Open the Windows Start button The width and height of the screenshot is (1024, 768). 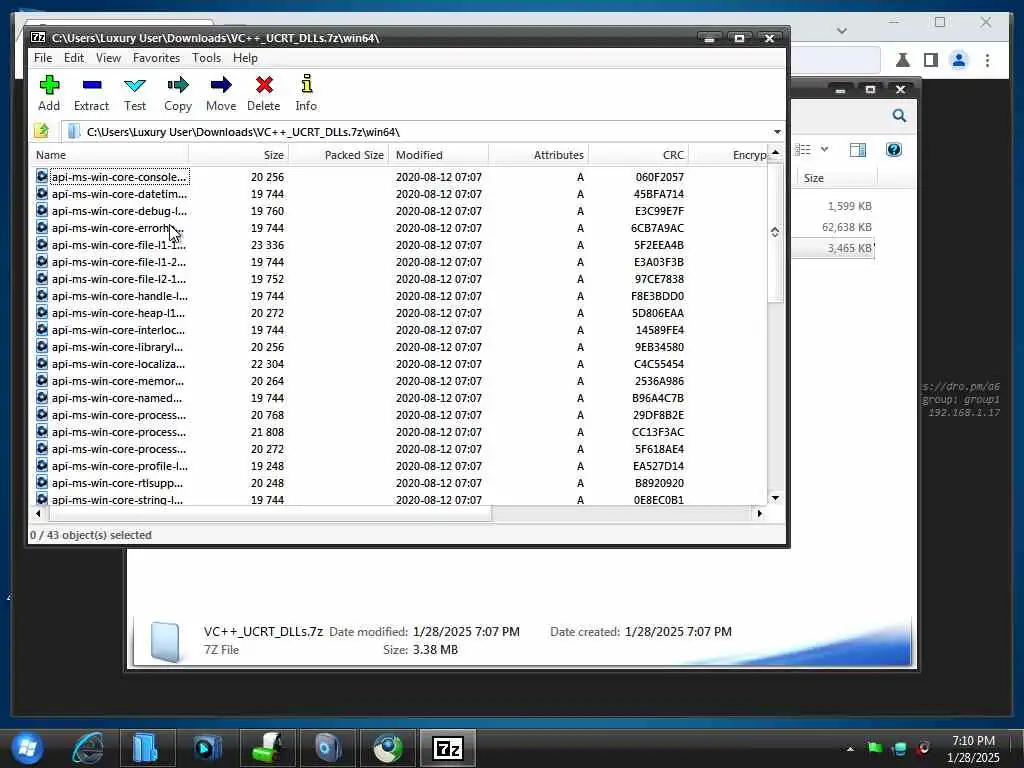[27, 748]
